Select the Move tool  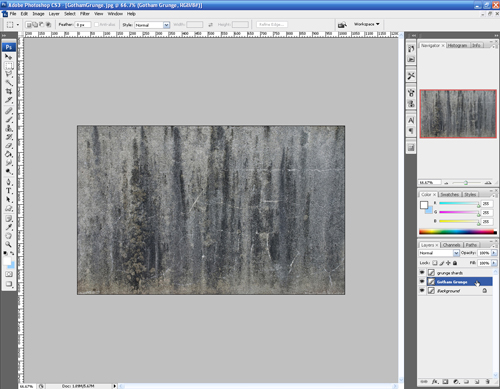point(9,57)
